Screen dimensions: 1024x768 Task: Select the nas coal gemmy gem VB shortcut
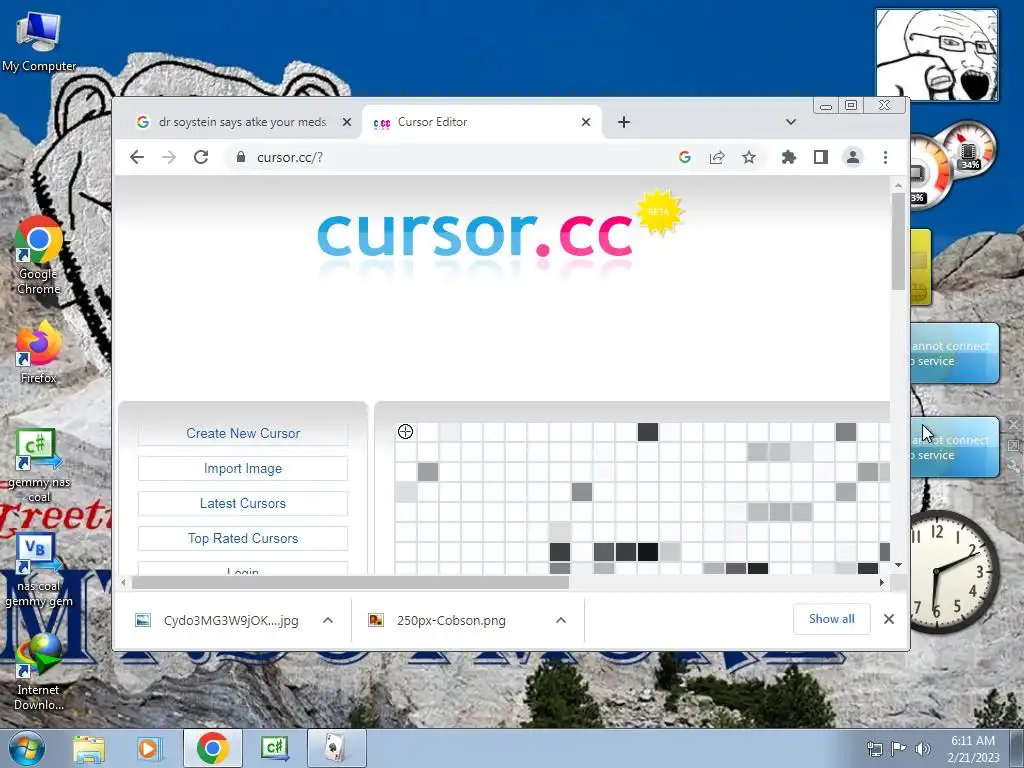[39, 571]
